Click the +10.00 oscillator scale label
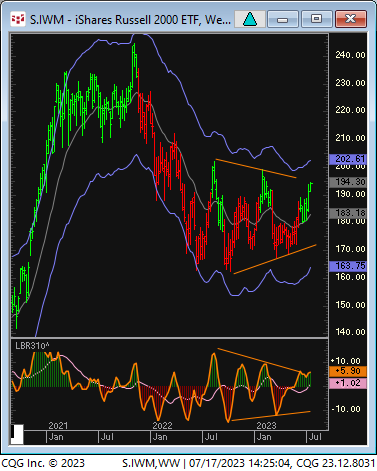 coord(346,361)
